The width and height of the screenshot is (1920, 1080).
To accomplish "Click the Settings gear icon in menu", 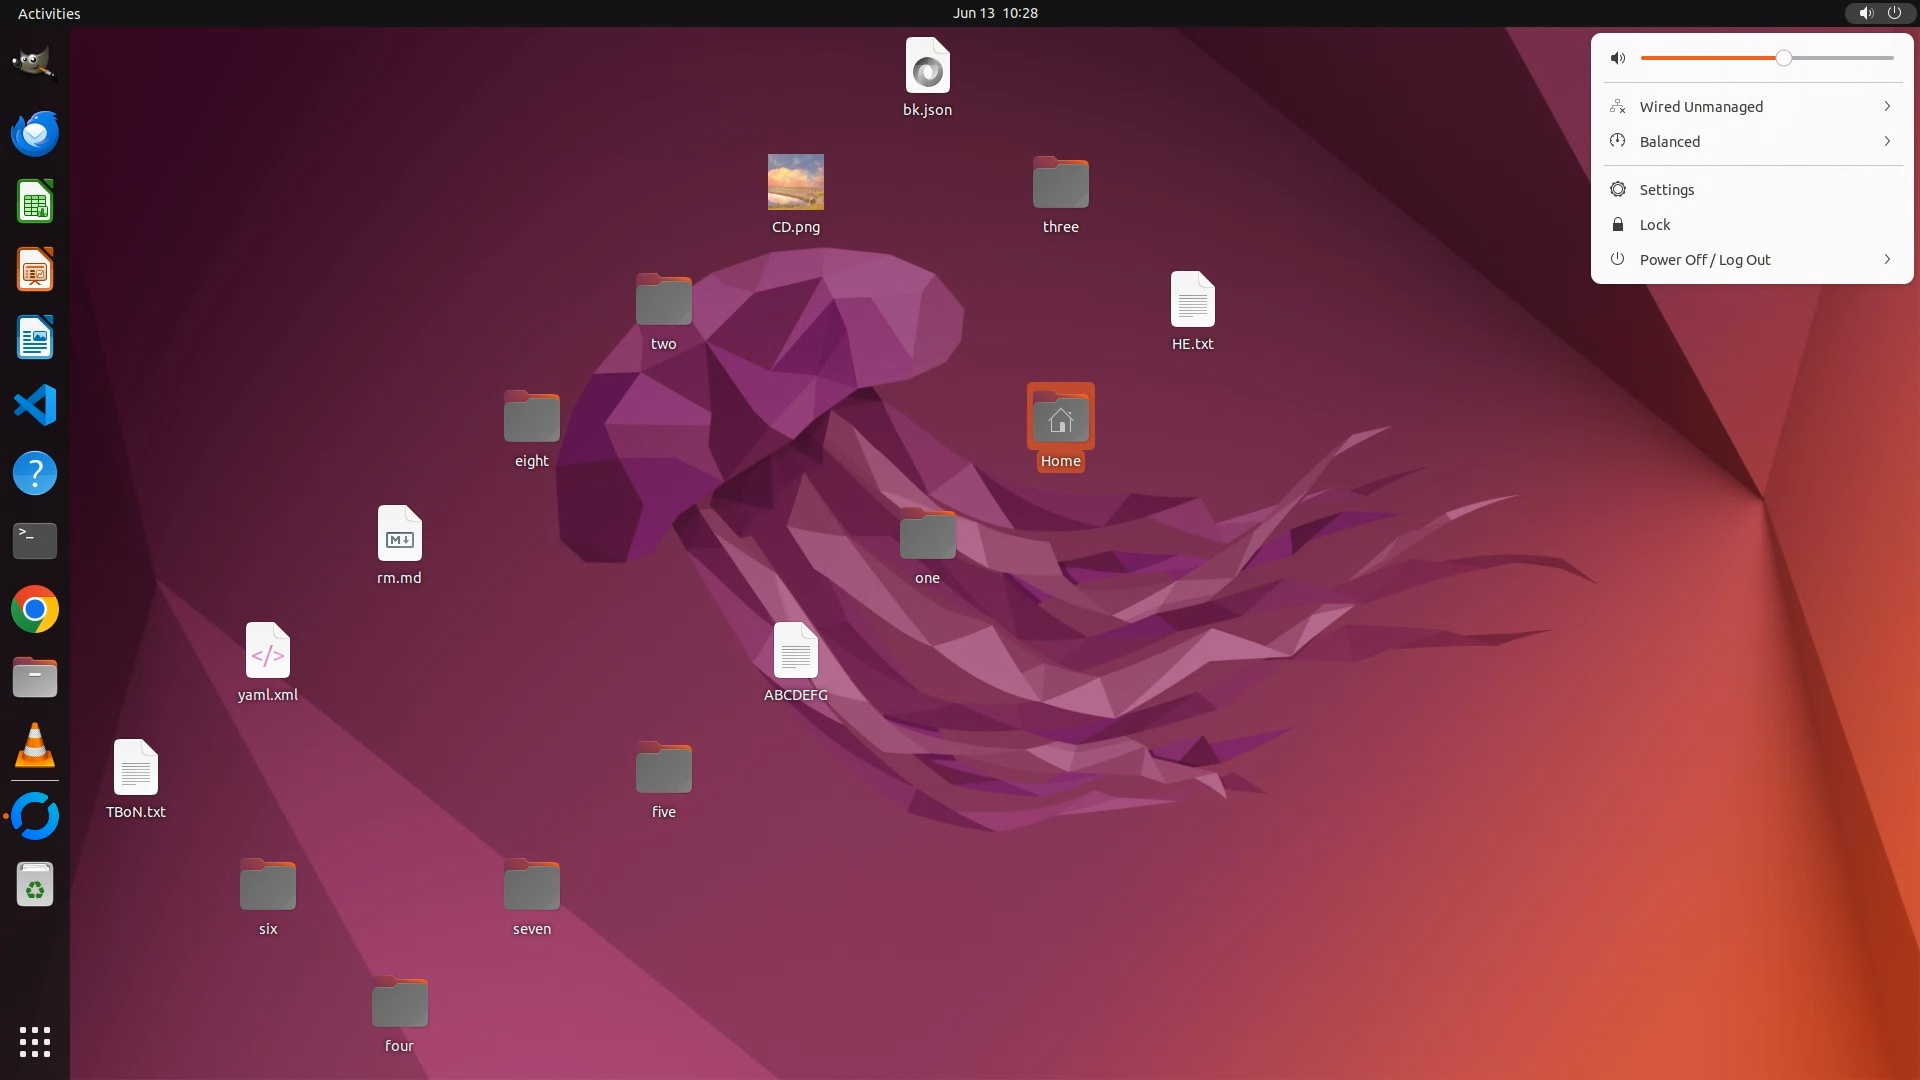I will (x=1618, y=189).
